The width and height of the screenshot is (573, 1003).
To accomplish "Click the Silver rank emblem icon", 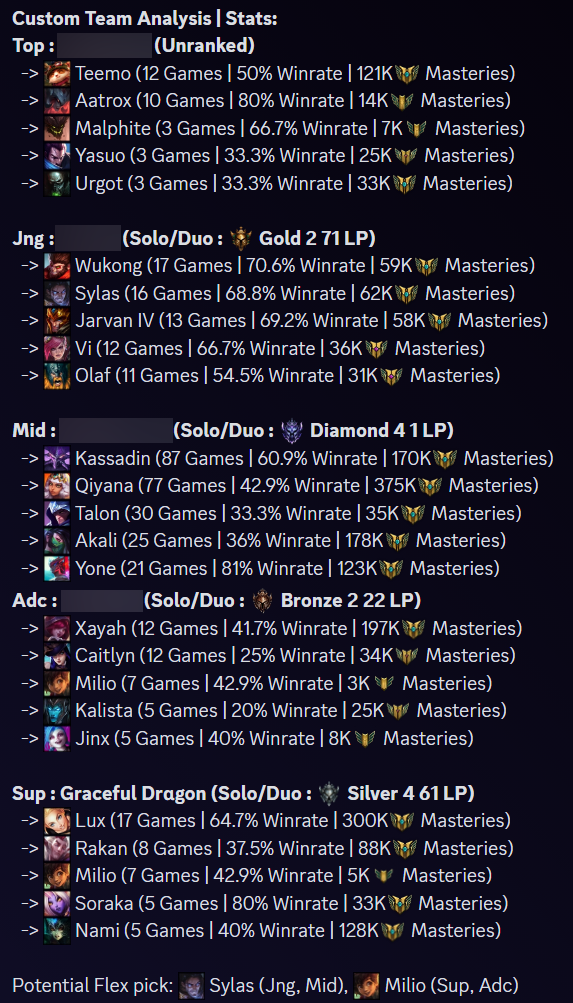I will click(x=329, y=794).
